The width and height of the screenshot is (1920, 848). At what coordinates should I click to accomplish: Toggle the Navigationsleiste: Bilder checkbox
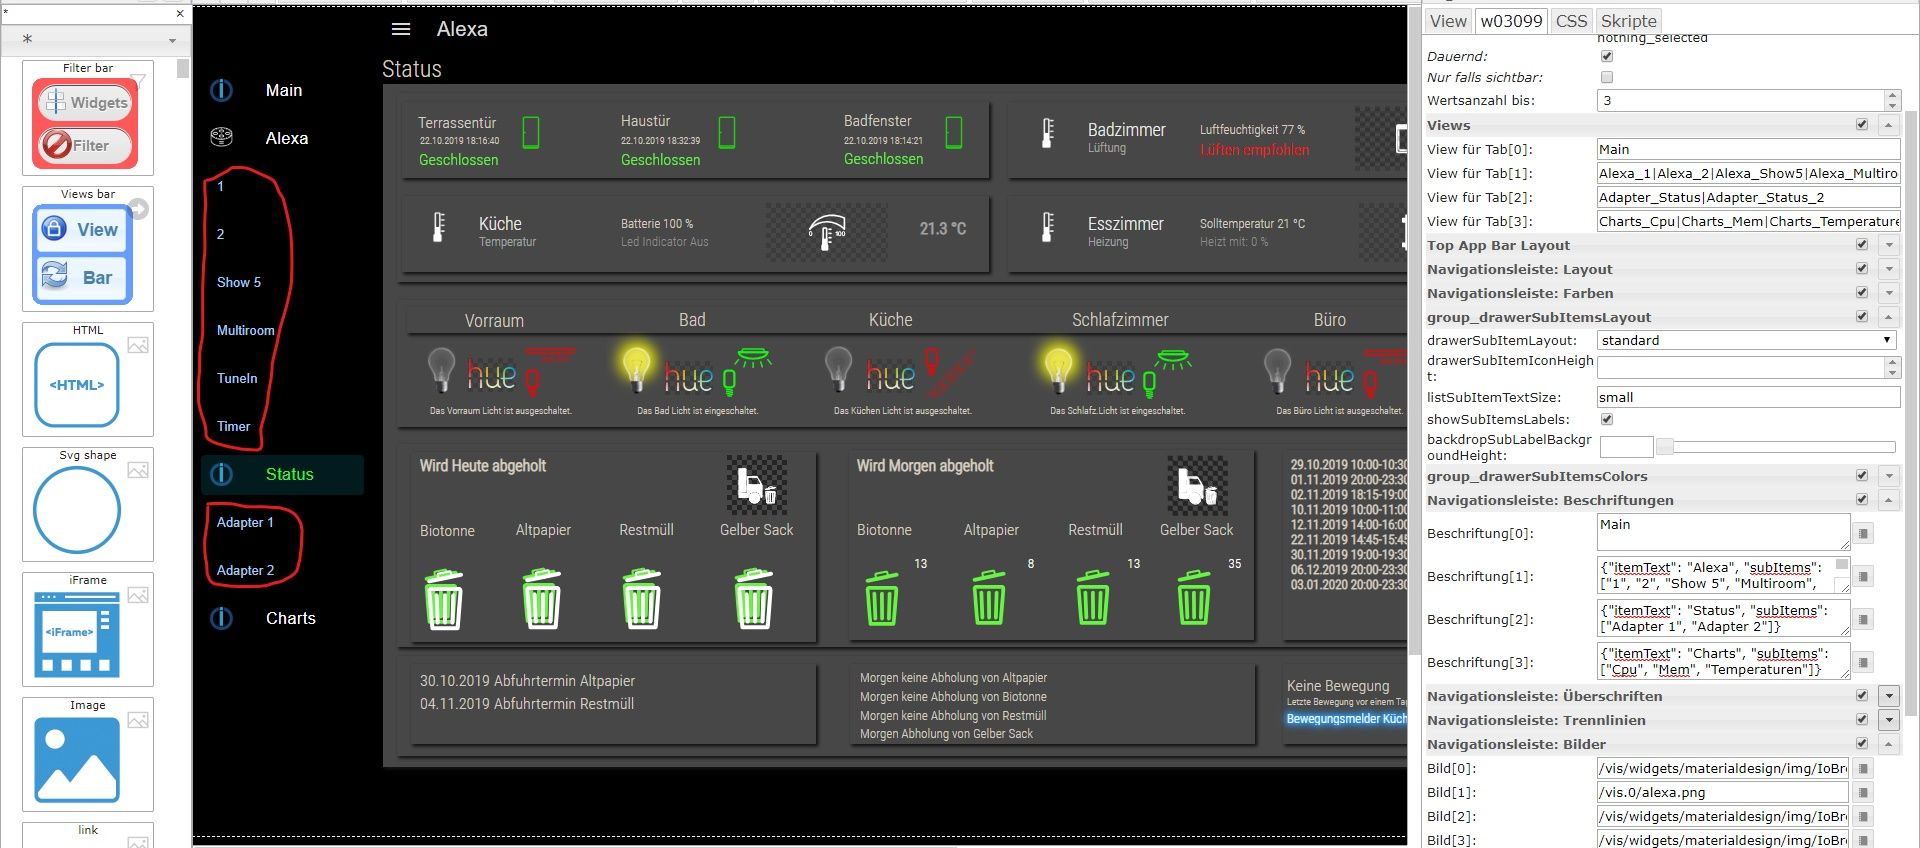coord(1862,744)
